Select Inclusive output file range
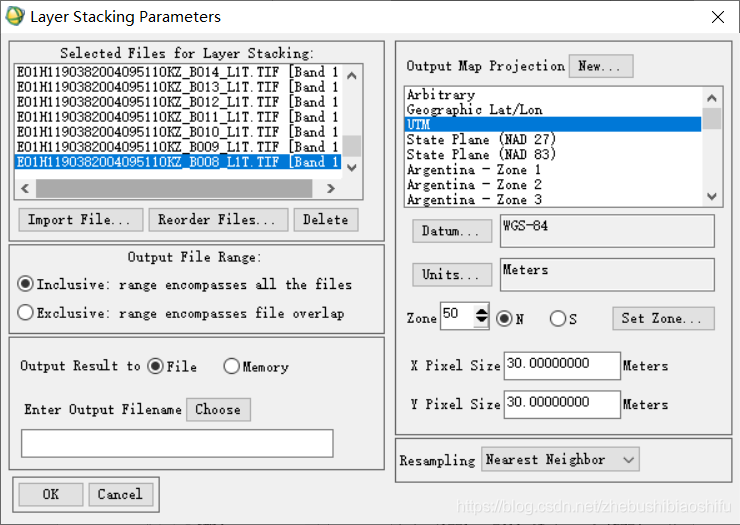The image size is (740, 525). pyautogui.click(x=25, y=284)
